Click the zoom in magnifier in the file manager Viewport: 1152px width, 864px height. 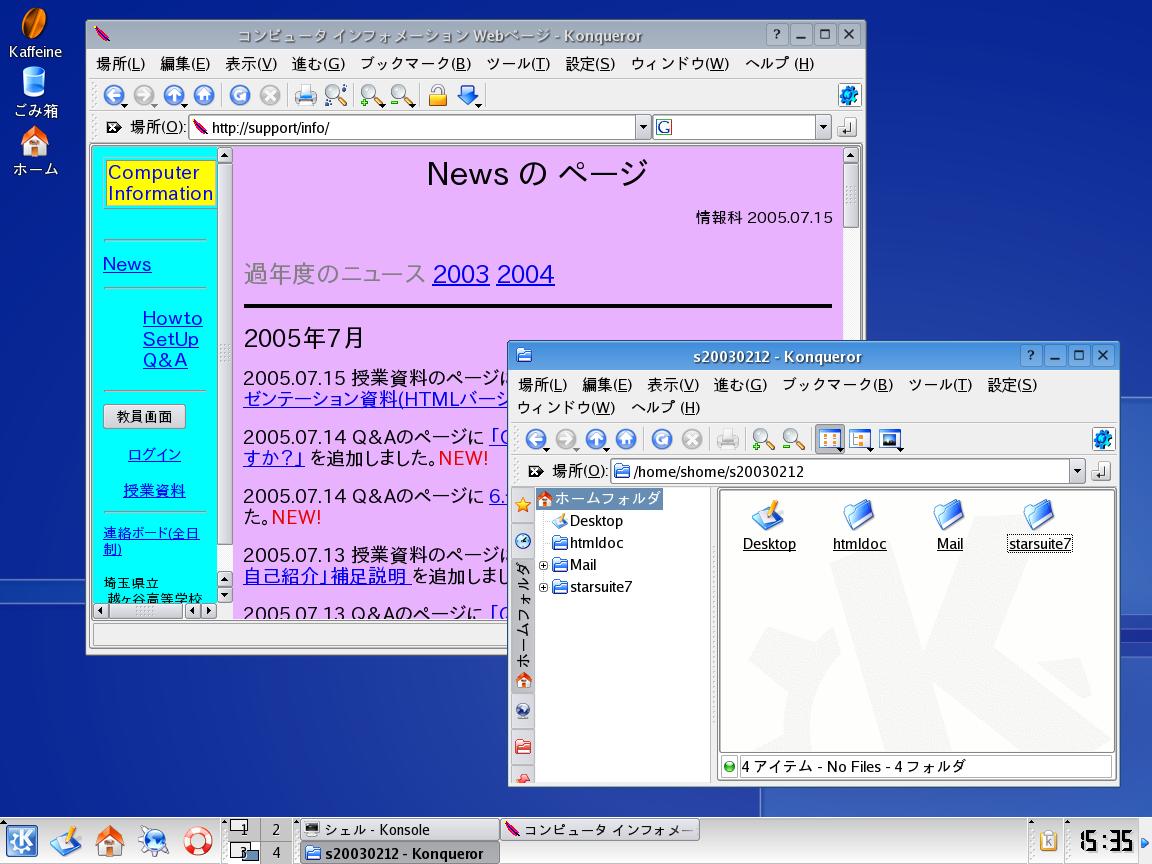(x=763, y=439)
